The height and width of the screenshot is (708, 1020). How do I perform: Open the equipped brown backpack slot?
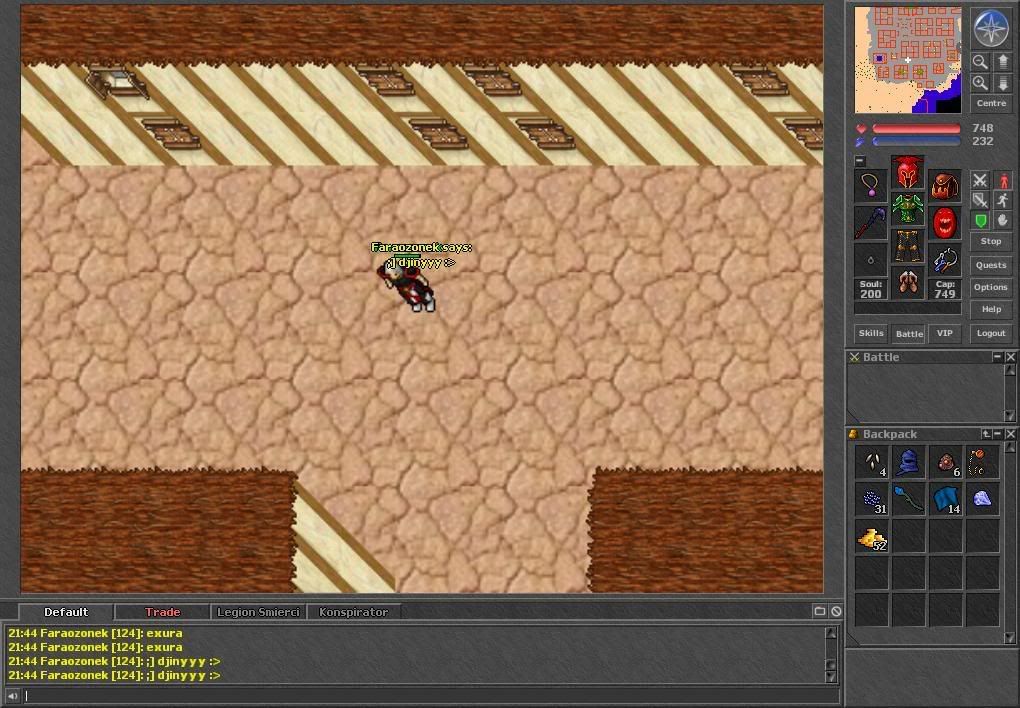(x=945, y=185)
